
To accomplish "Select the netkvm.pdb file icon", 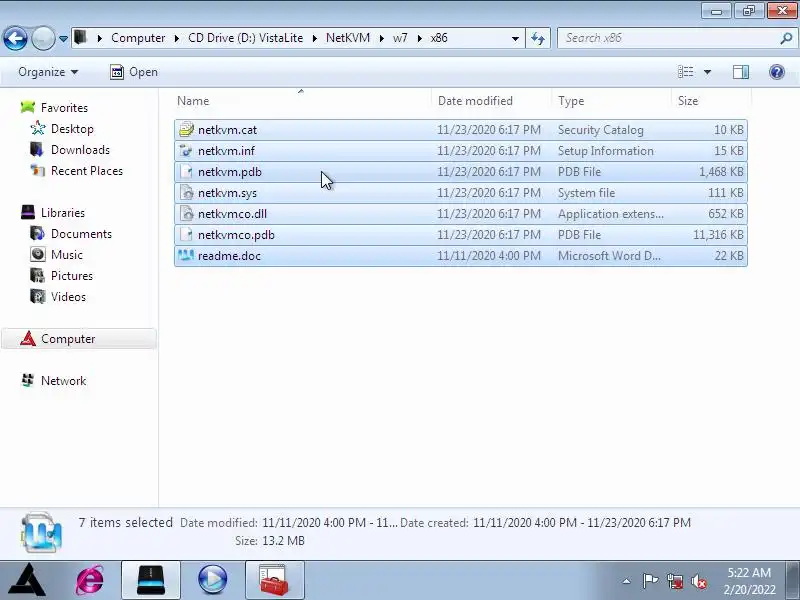I will tap(187, 171).
